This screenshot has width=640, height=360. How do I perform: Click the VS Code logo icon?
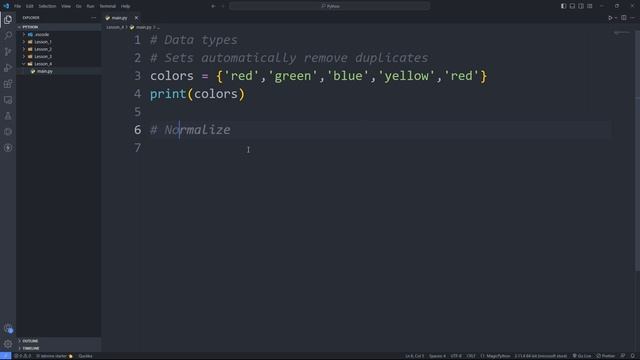coord(6,6)
